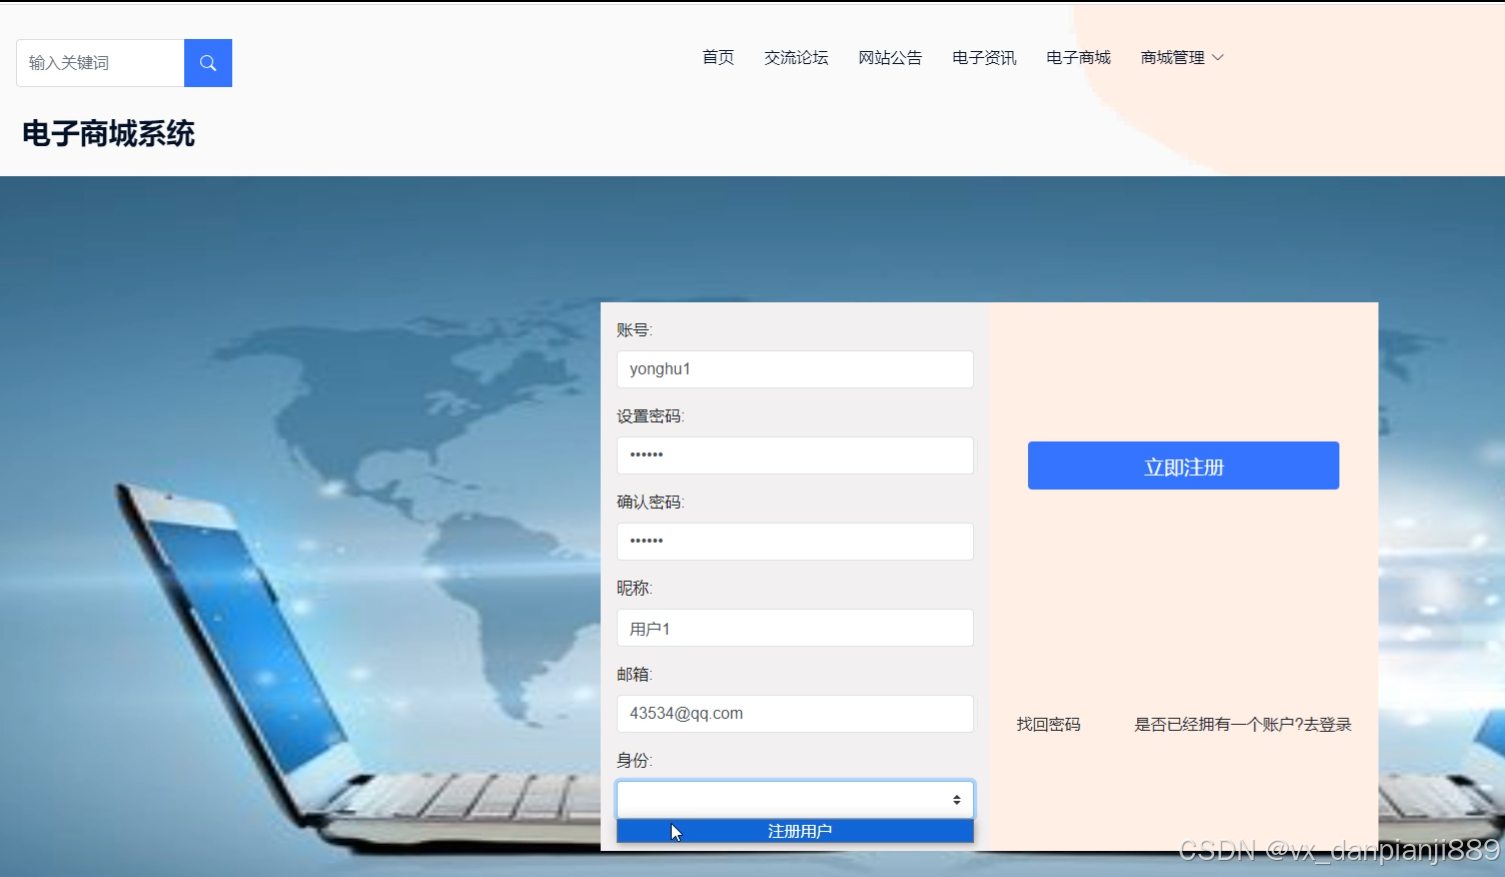
Task: Open 网站公告 announcements page
Action: tap(890, 58)
